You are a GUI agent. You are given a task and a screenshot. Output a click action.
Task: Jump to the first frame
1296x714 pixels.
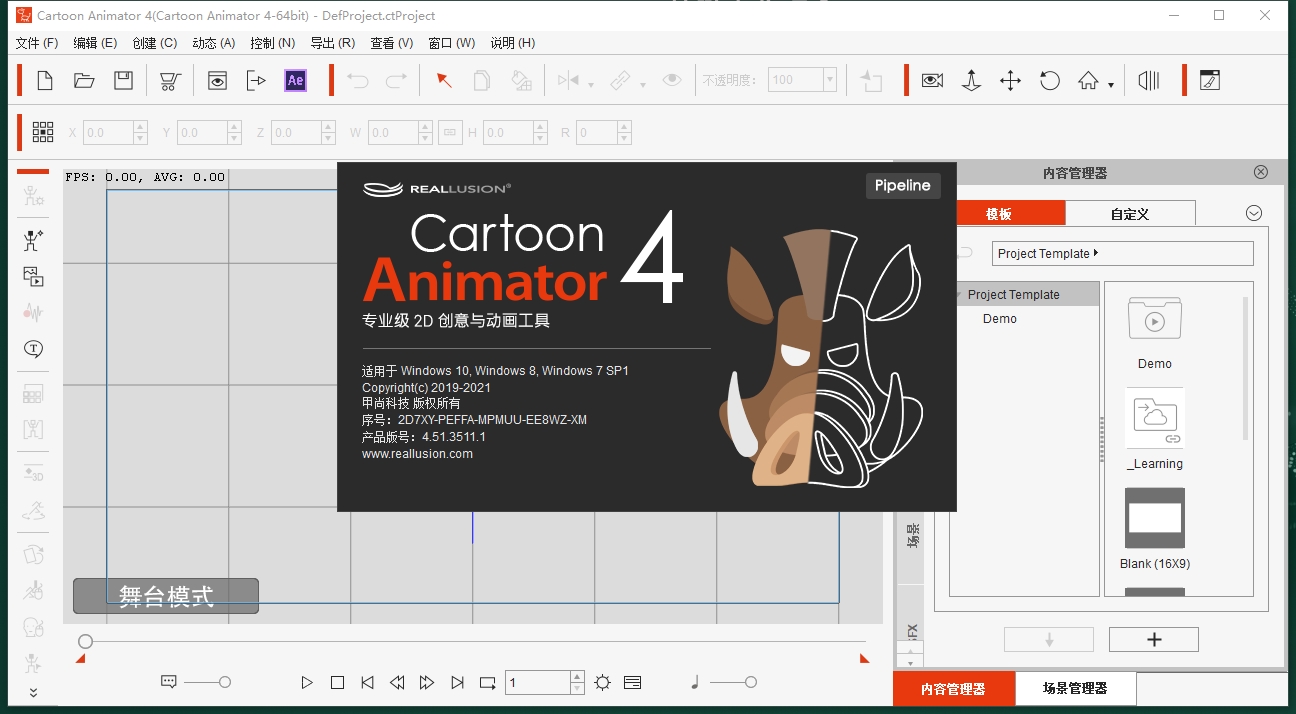tap(367, 682)
